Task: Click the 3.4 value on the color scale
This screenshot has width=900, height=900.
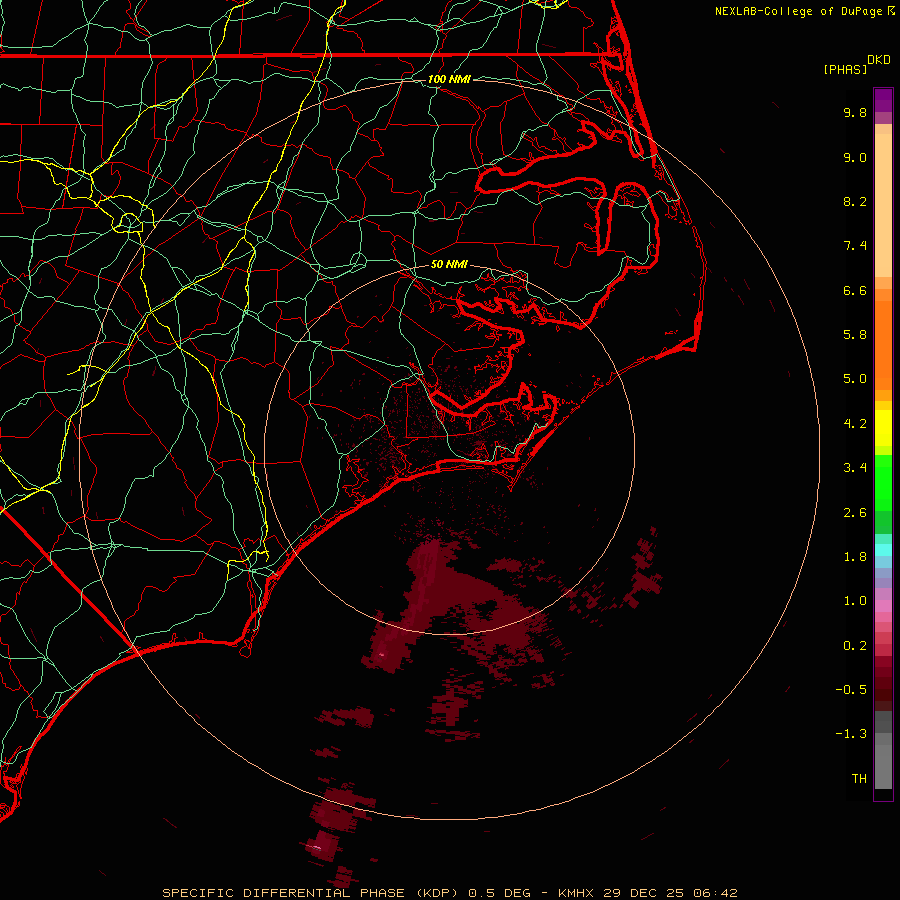Action: pyautogui.click(x=855, y=468)
